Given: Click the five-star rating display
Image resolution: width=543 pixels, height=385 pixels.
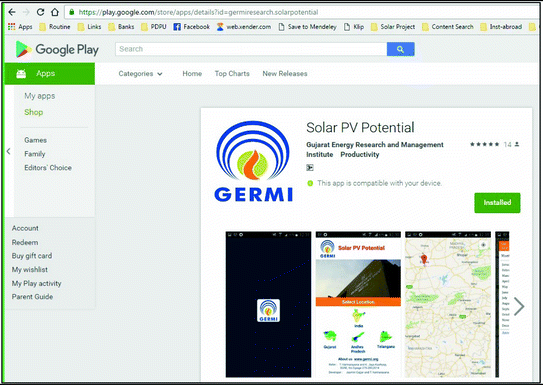Looking at the screenshot, I should [484, 144].
